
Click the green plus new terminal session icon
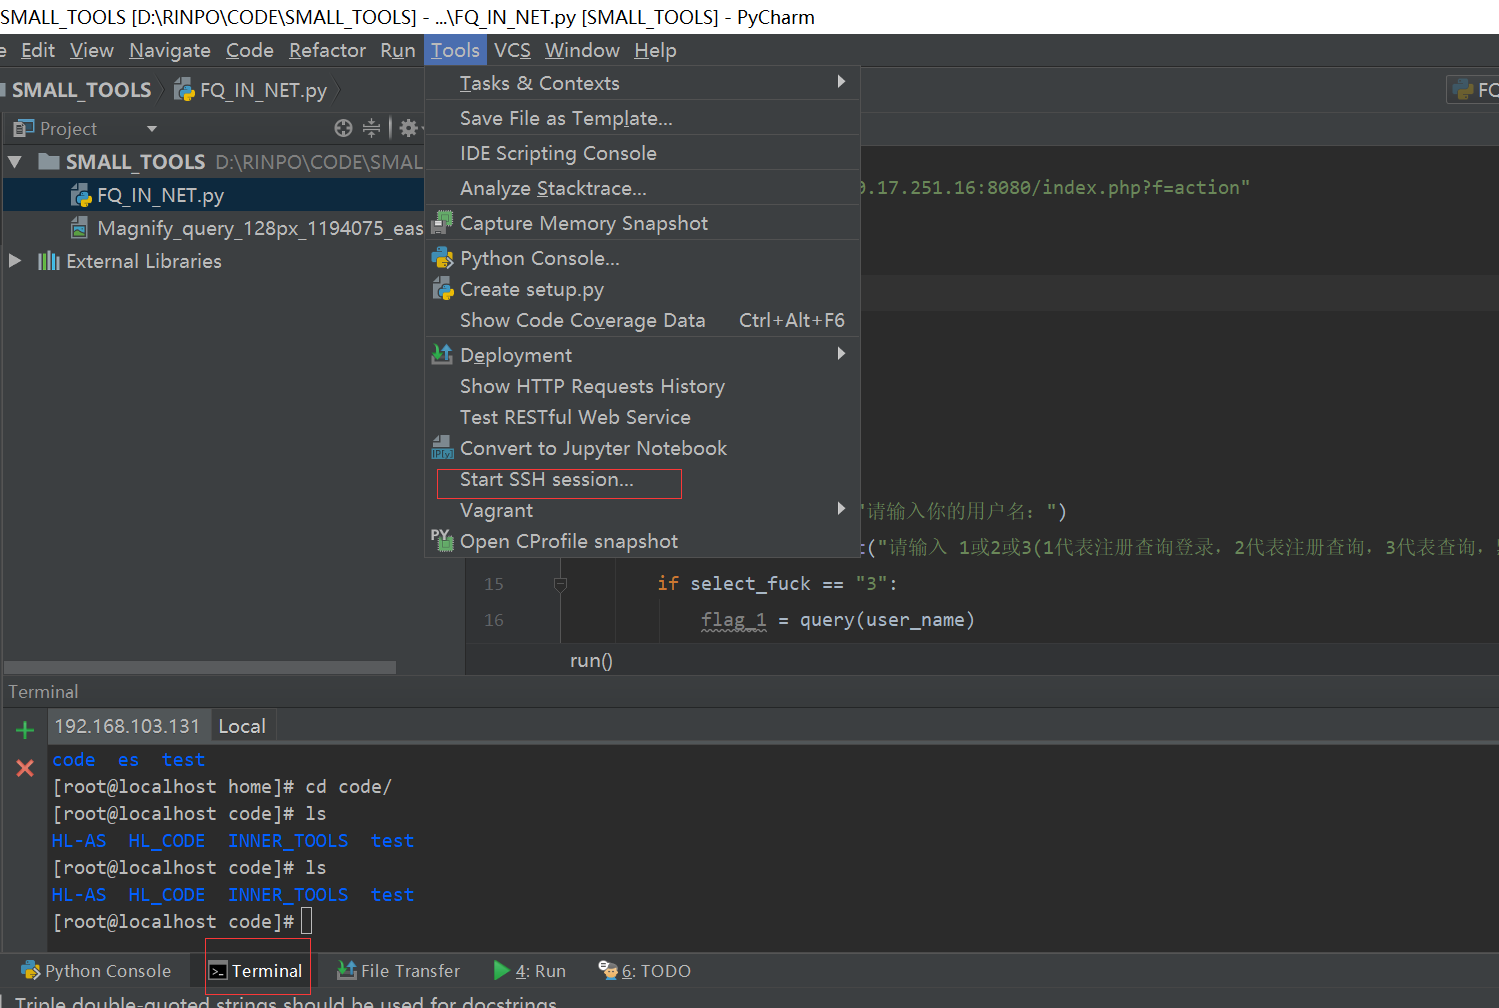(25, 731)
